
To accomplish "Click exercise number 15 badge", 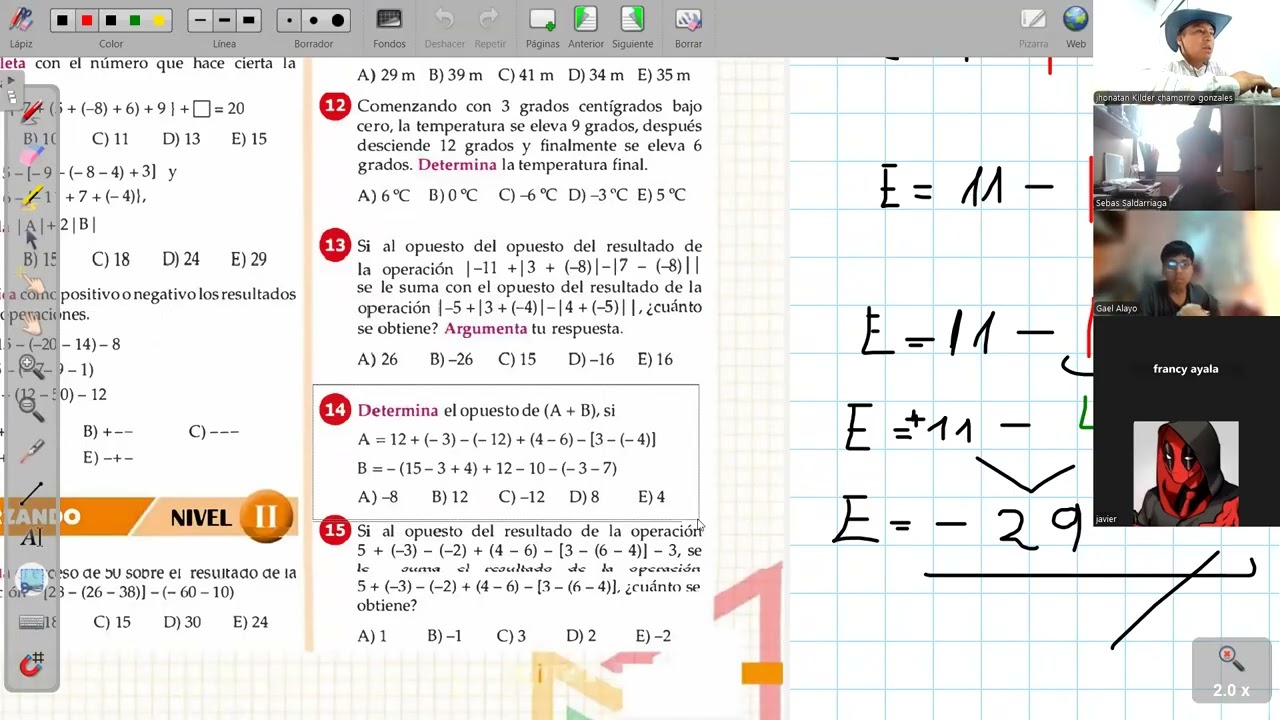I will (335, 531).
